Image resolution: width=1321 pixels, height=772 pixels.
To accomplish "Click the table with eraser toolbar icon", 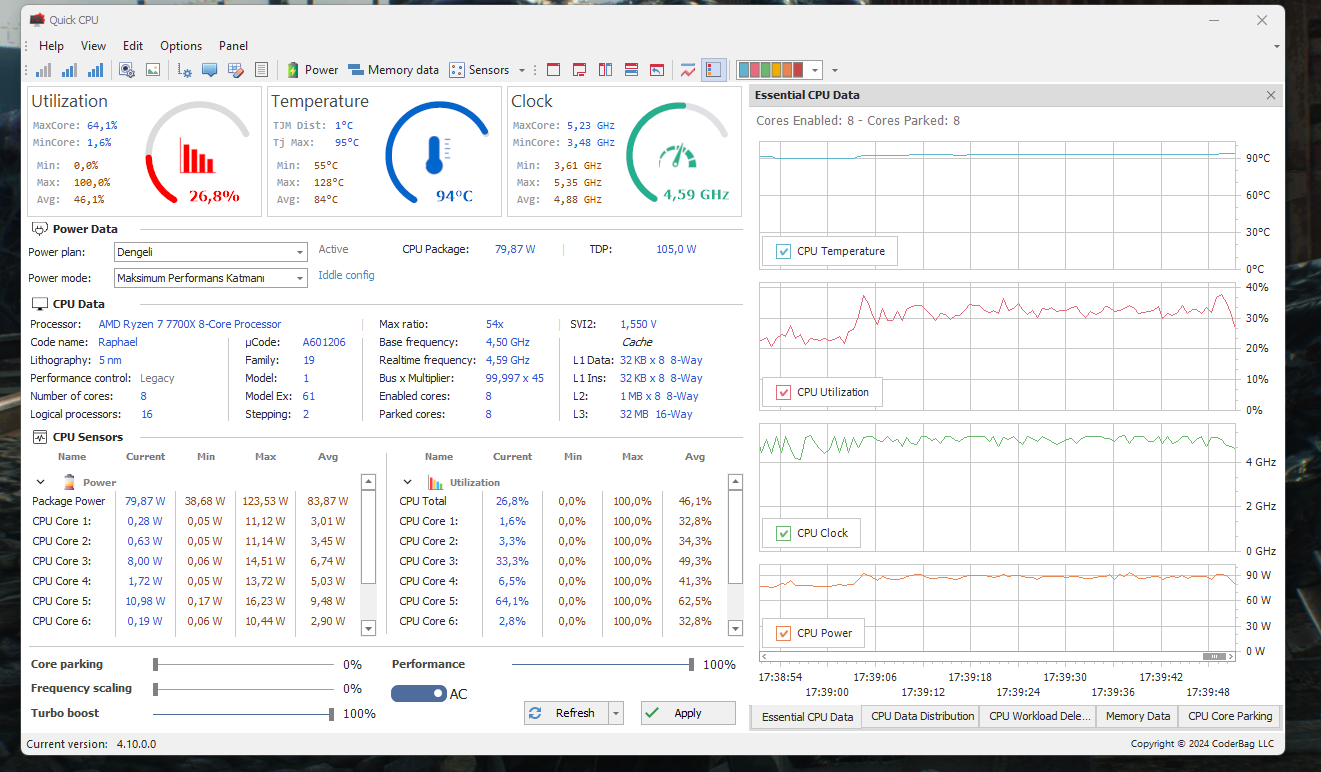I will click(x=236, y=70).
